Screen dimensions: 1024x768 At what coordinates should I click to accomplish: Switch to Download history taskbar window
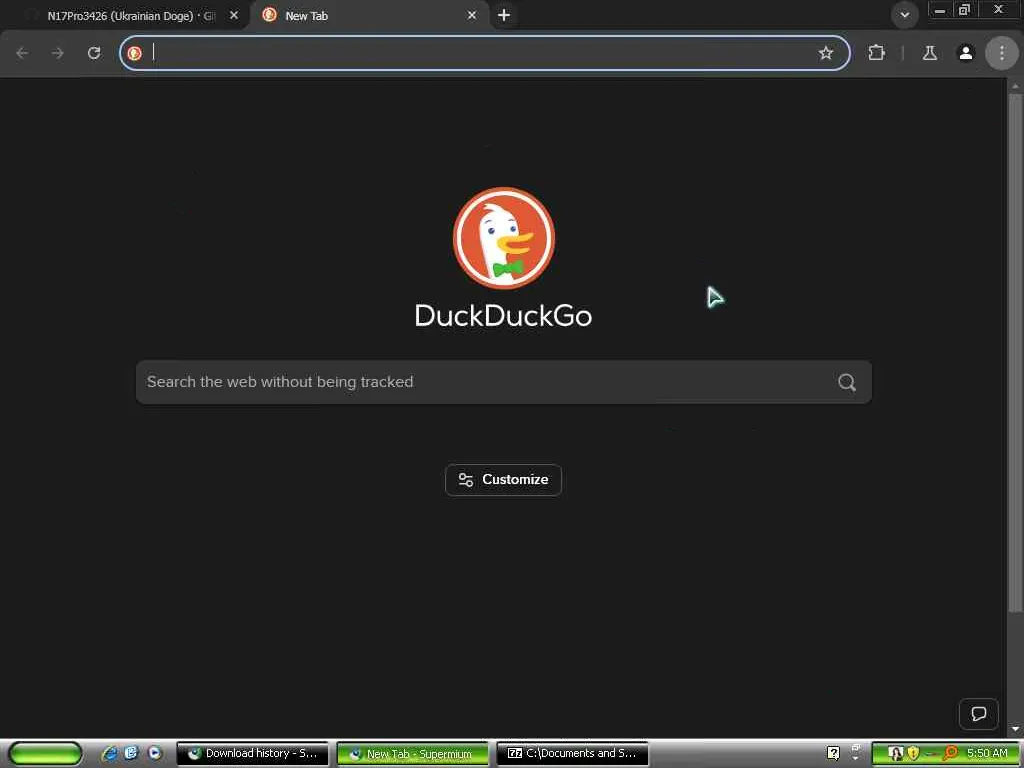[x=252, y=753]
